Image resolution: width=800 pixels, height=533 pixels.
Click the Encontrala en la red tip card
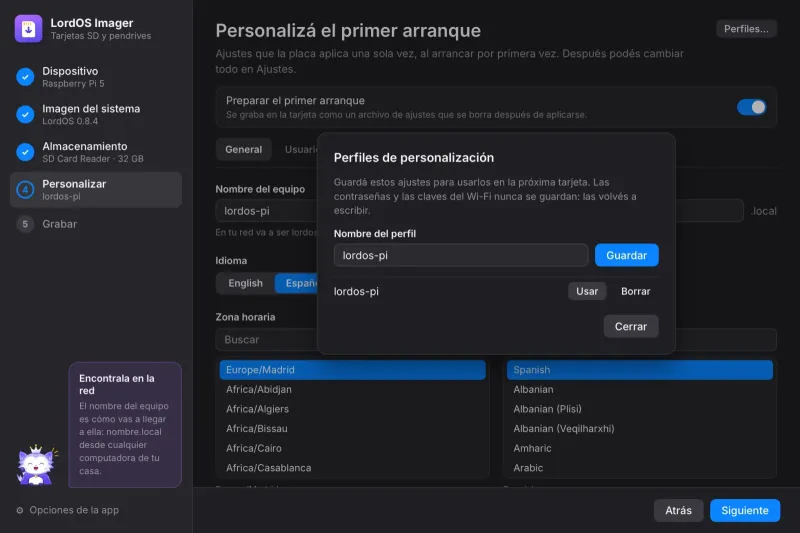pyautogui.click(x=125, y=424)
